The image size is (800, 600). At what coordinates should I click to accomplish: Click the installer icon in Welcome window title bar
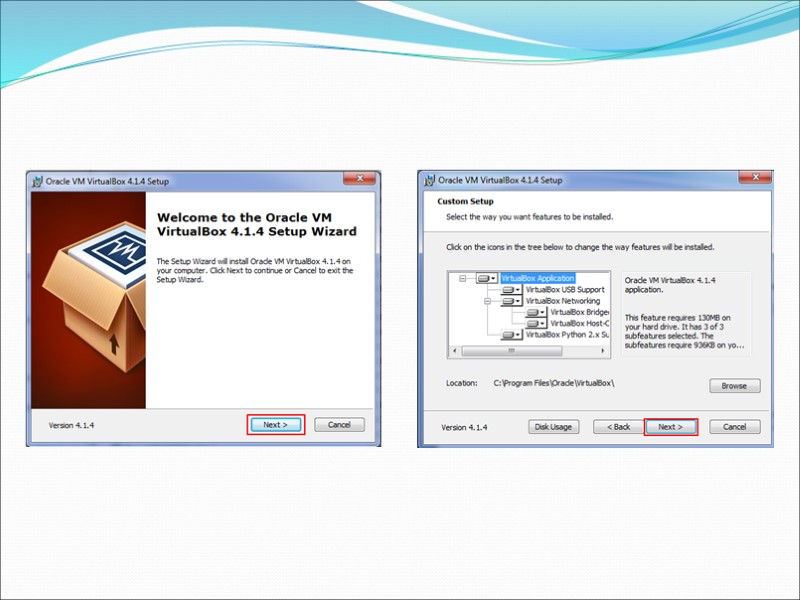37,181
